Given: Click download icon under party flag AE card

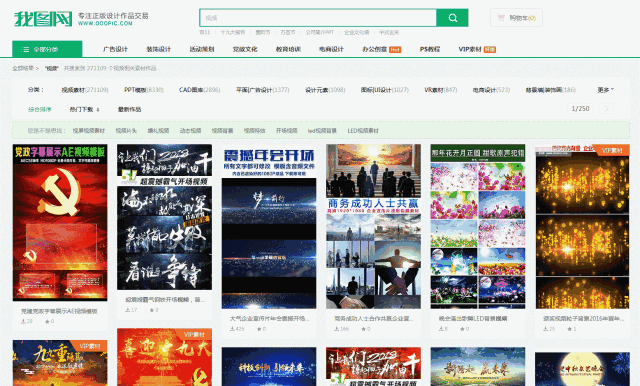Looking at the screenshot, I should tap(23, 321).
